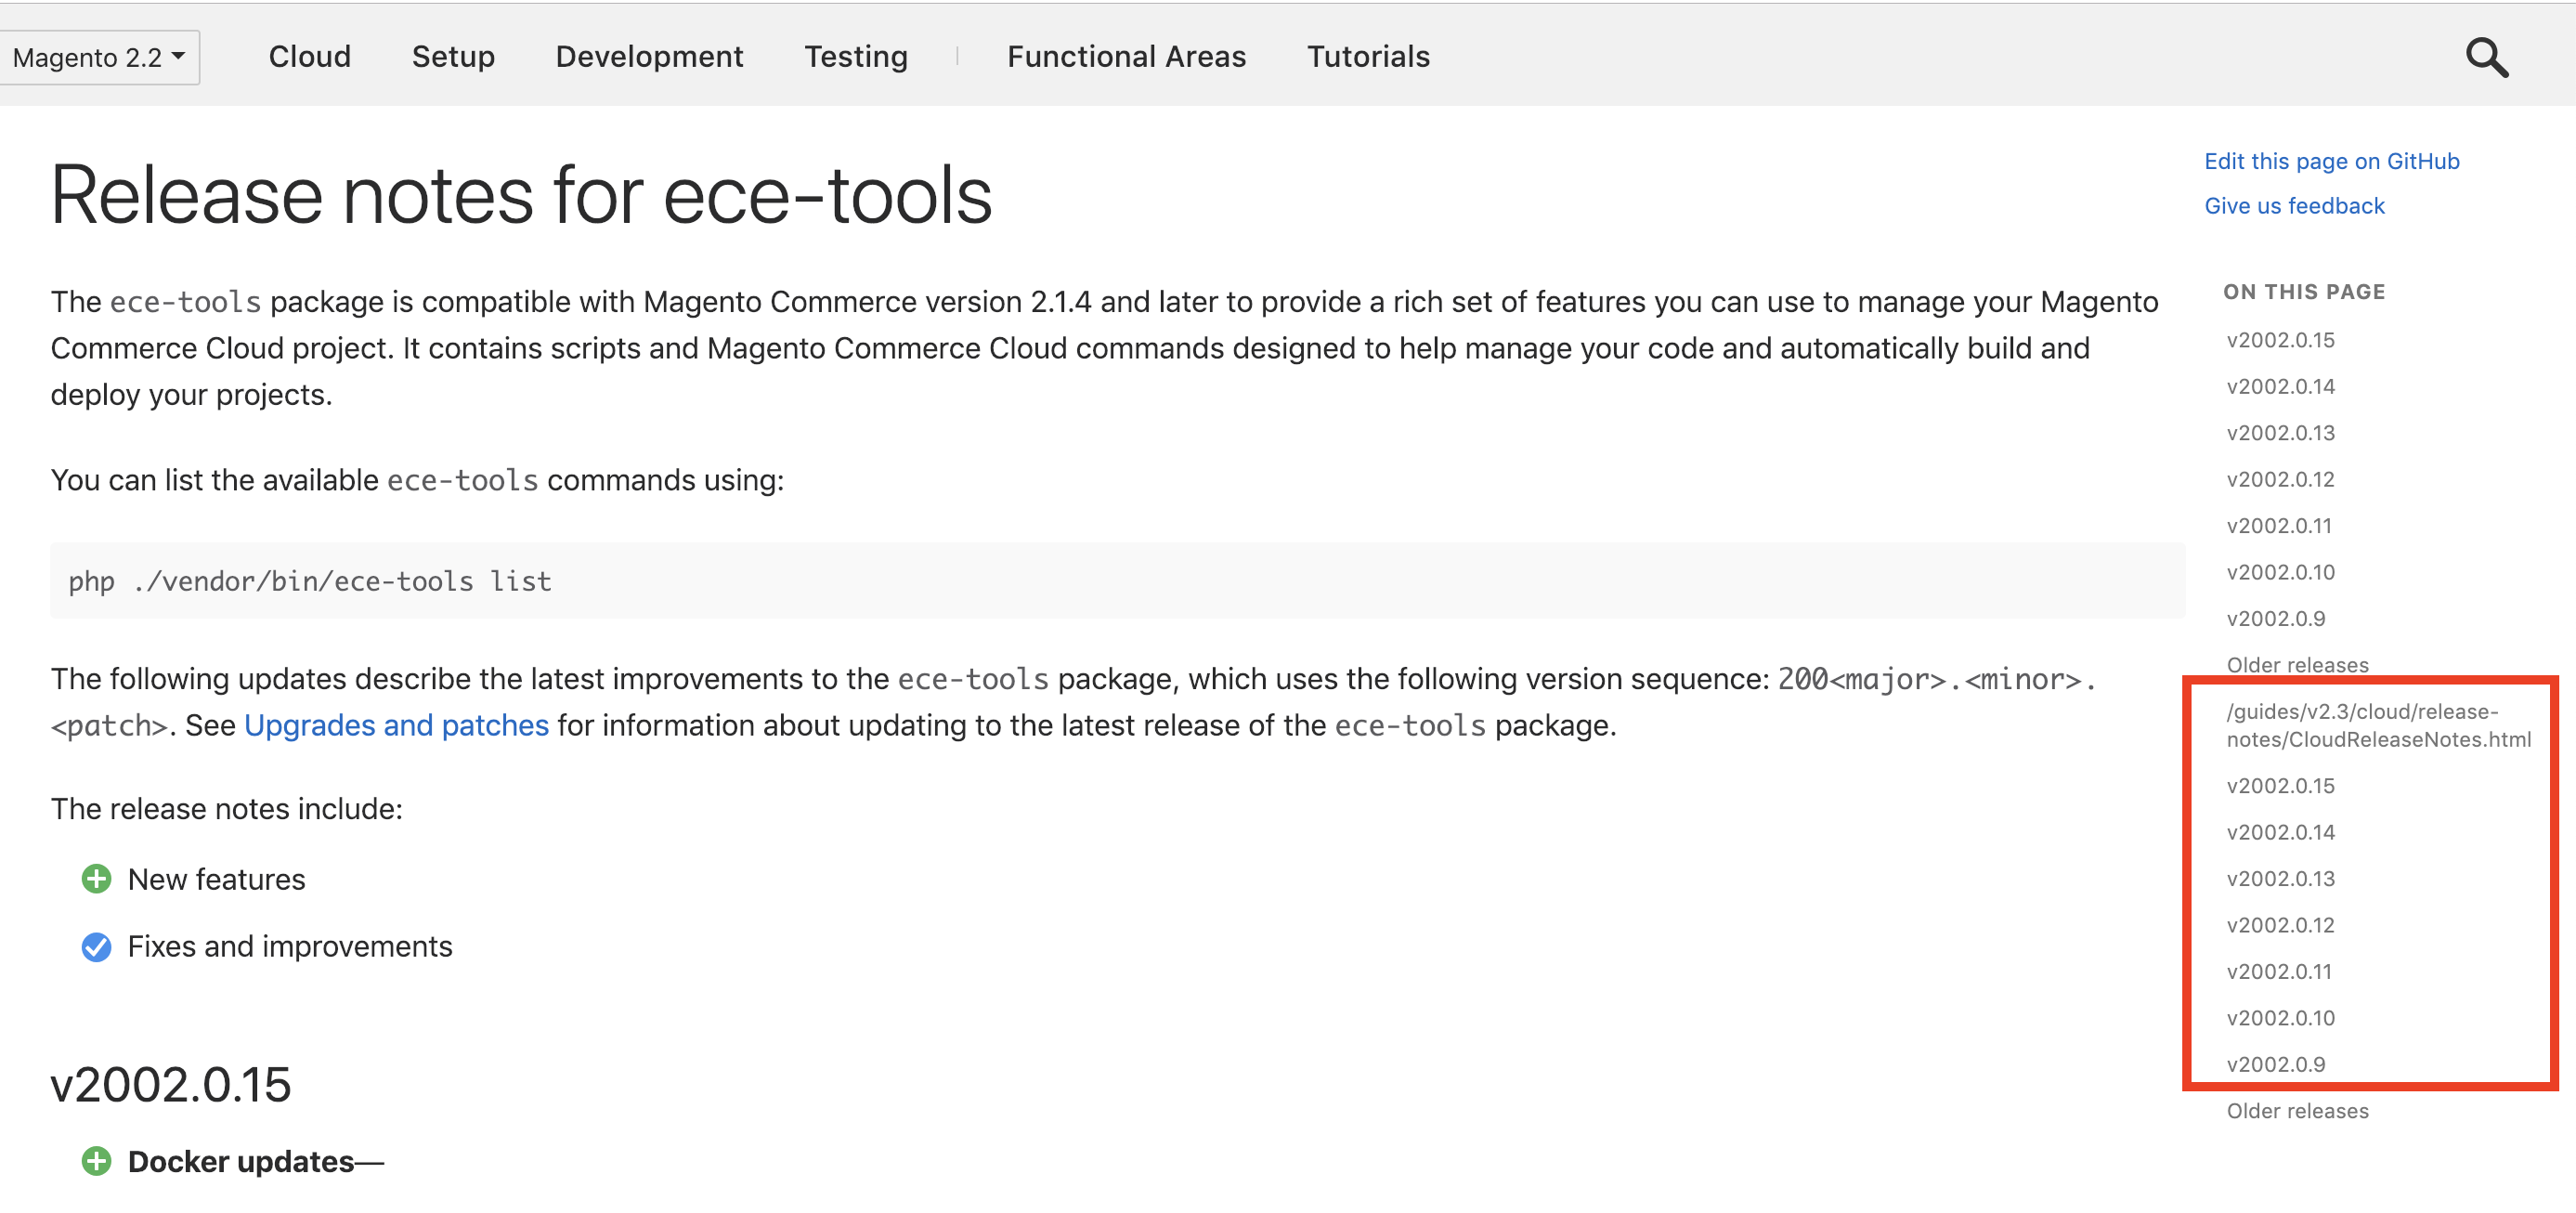Click green plus icon beside New features

(96, 879)
